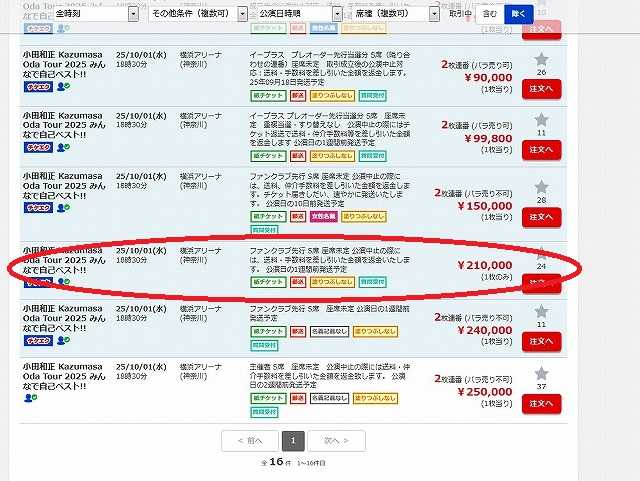Click the ¥240,000 price text
The height and width of the screenshot is (481, 640).
click(484, 330)
